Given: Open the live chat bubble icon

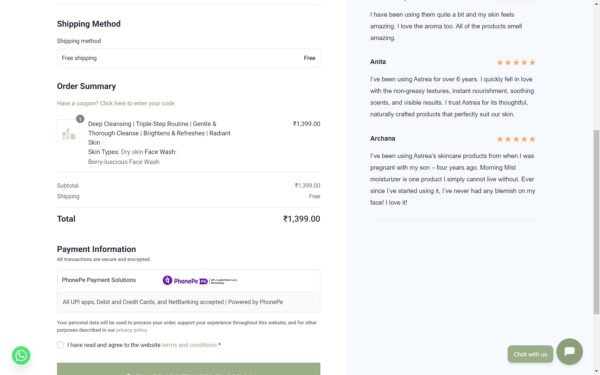Looking at the screenshot, I should [569, 351].
